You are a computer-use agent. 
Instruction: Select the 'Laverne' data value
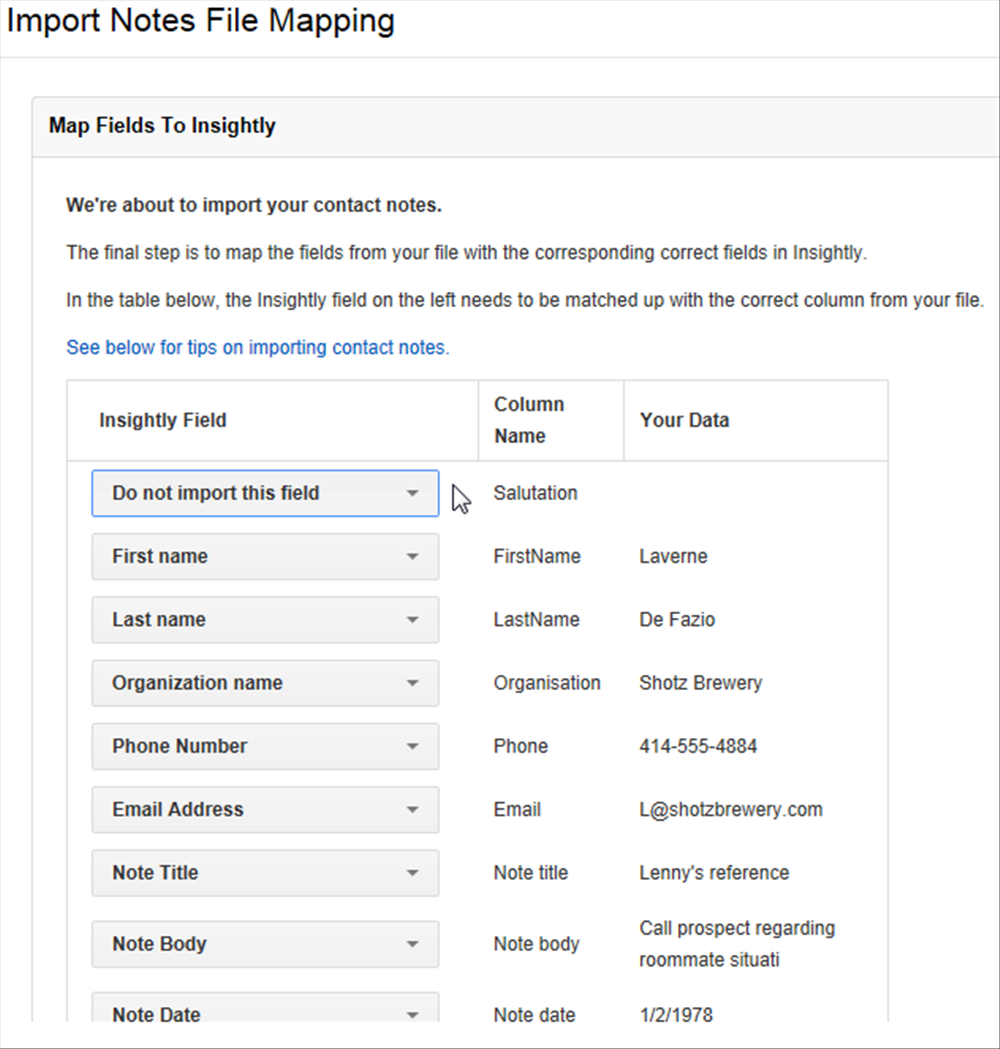(x=673, y=556)
